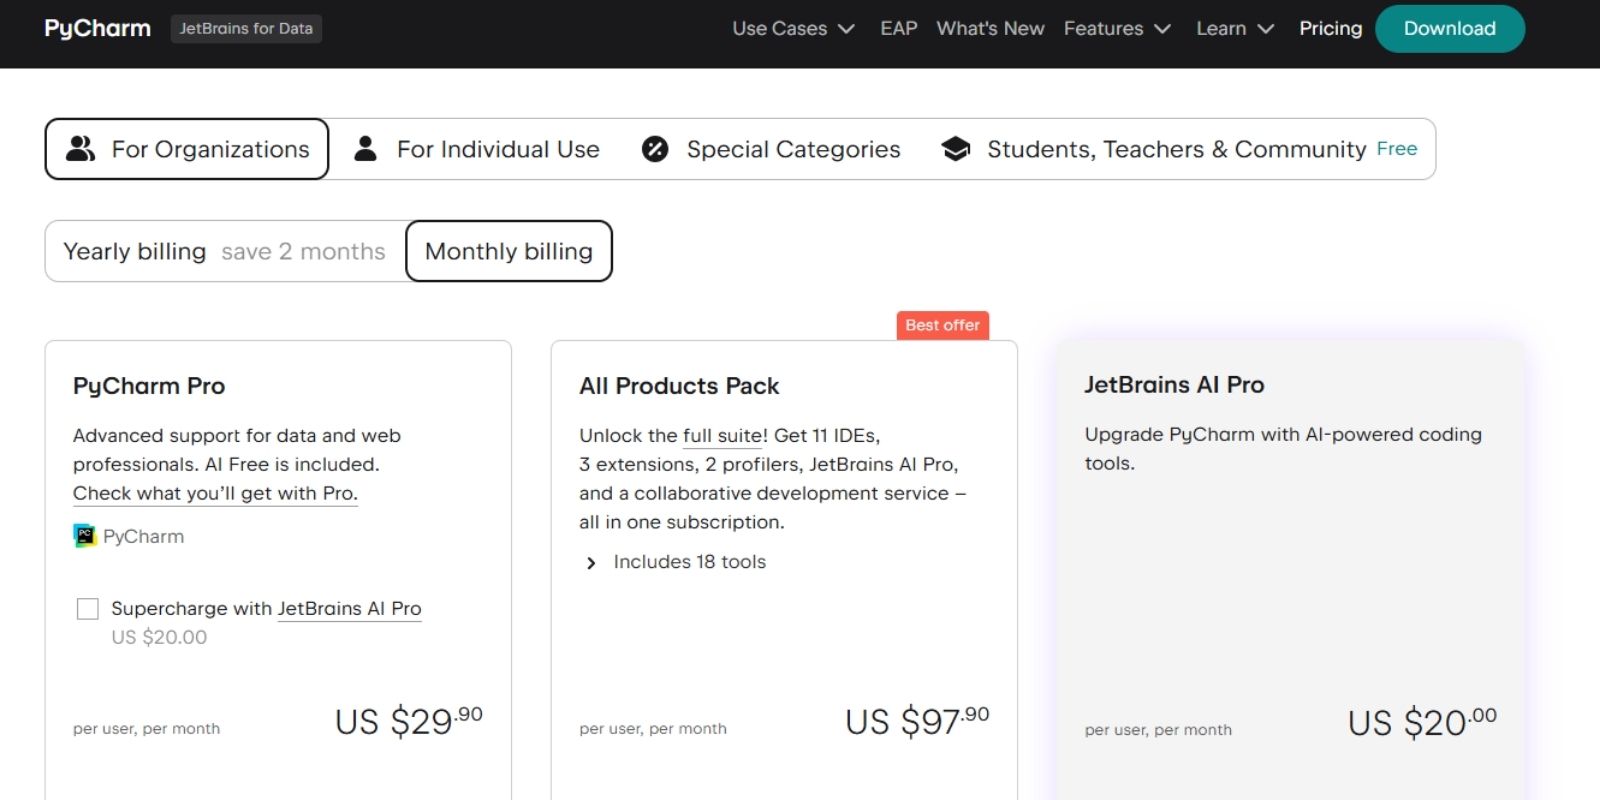Click the PyCharm product icon in Pro card
Screen dimensions: 1600x800
85,536
